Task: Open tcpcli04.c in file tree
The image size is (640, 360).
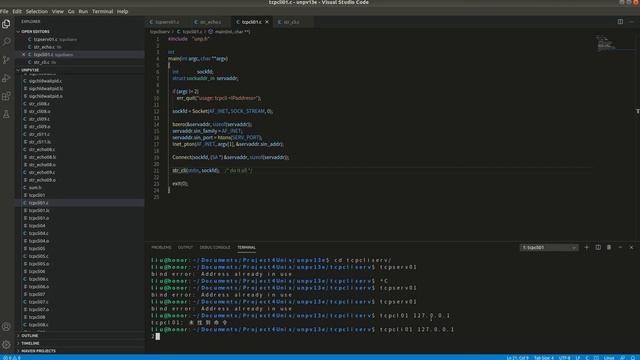Action: [x=80, y=233]
